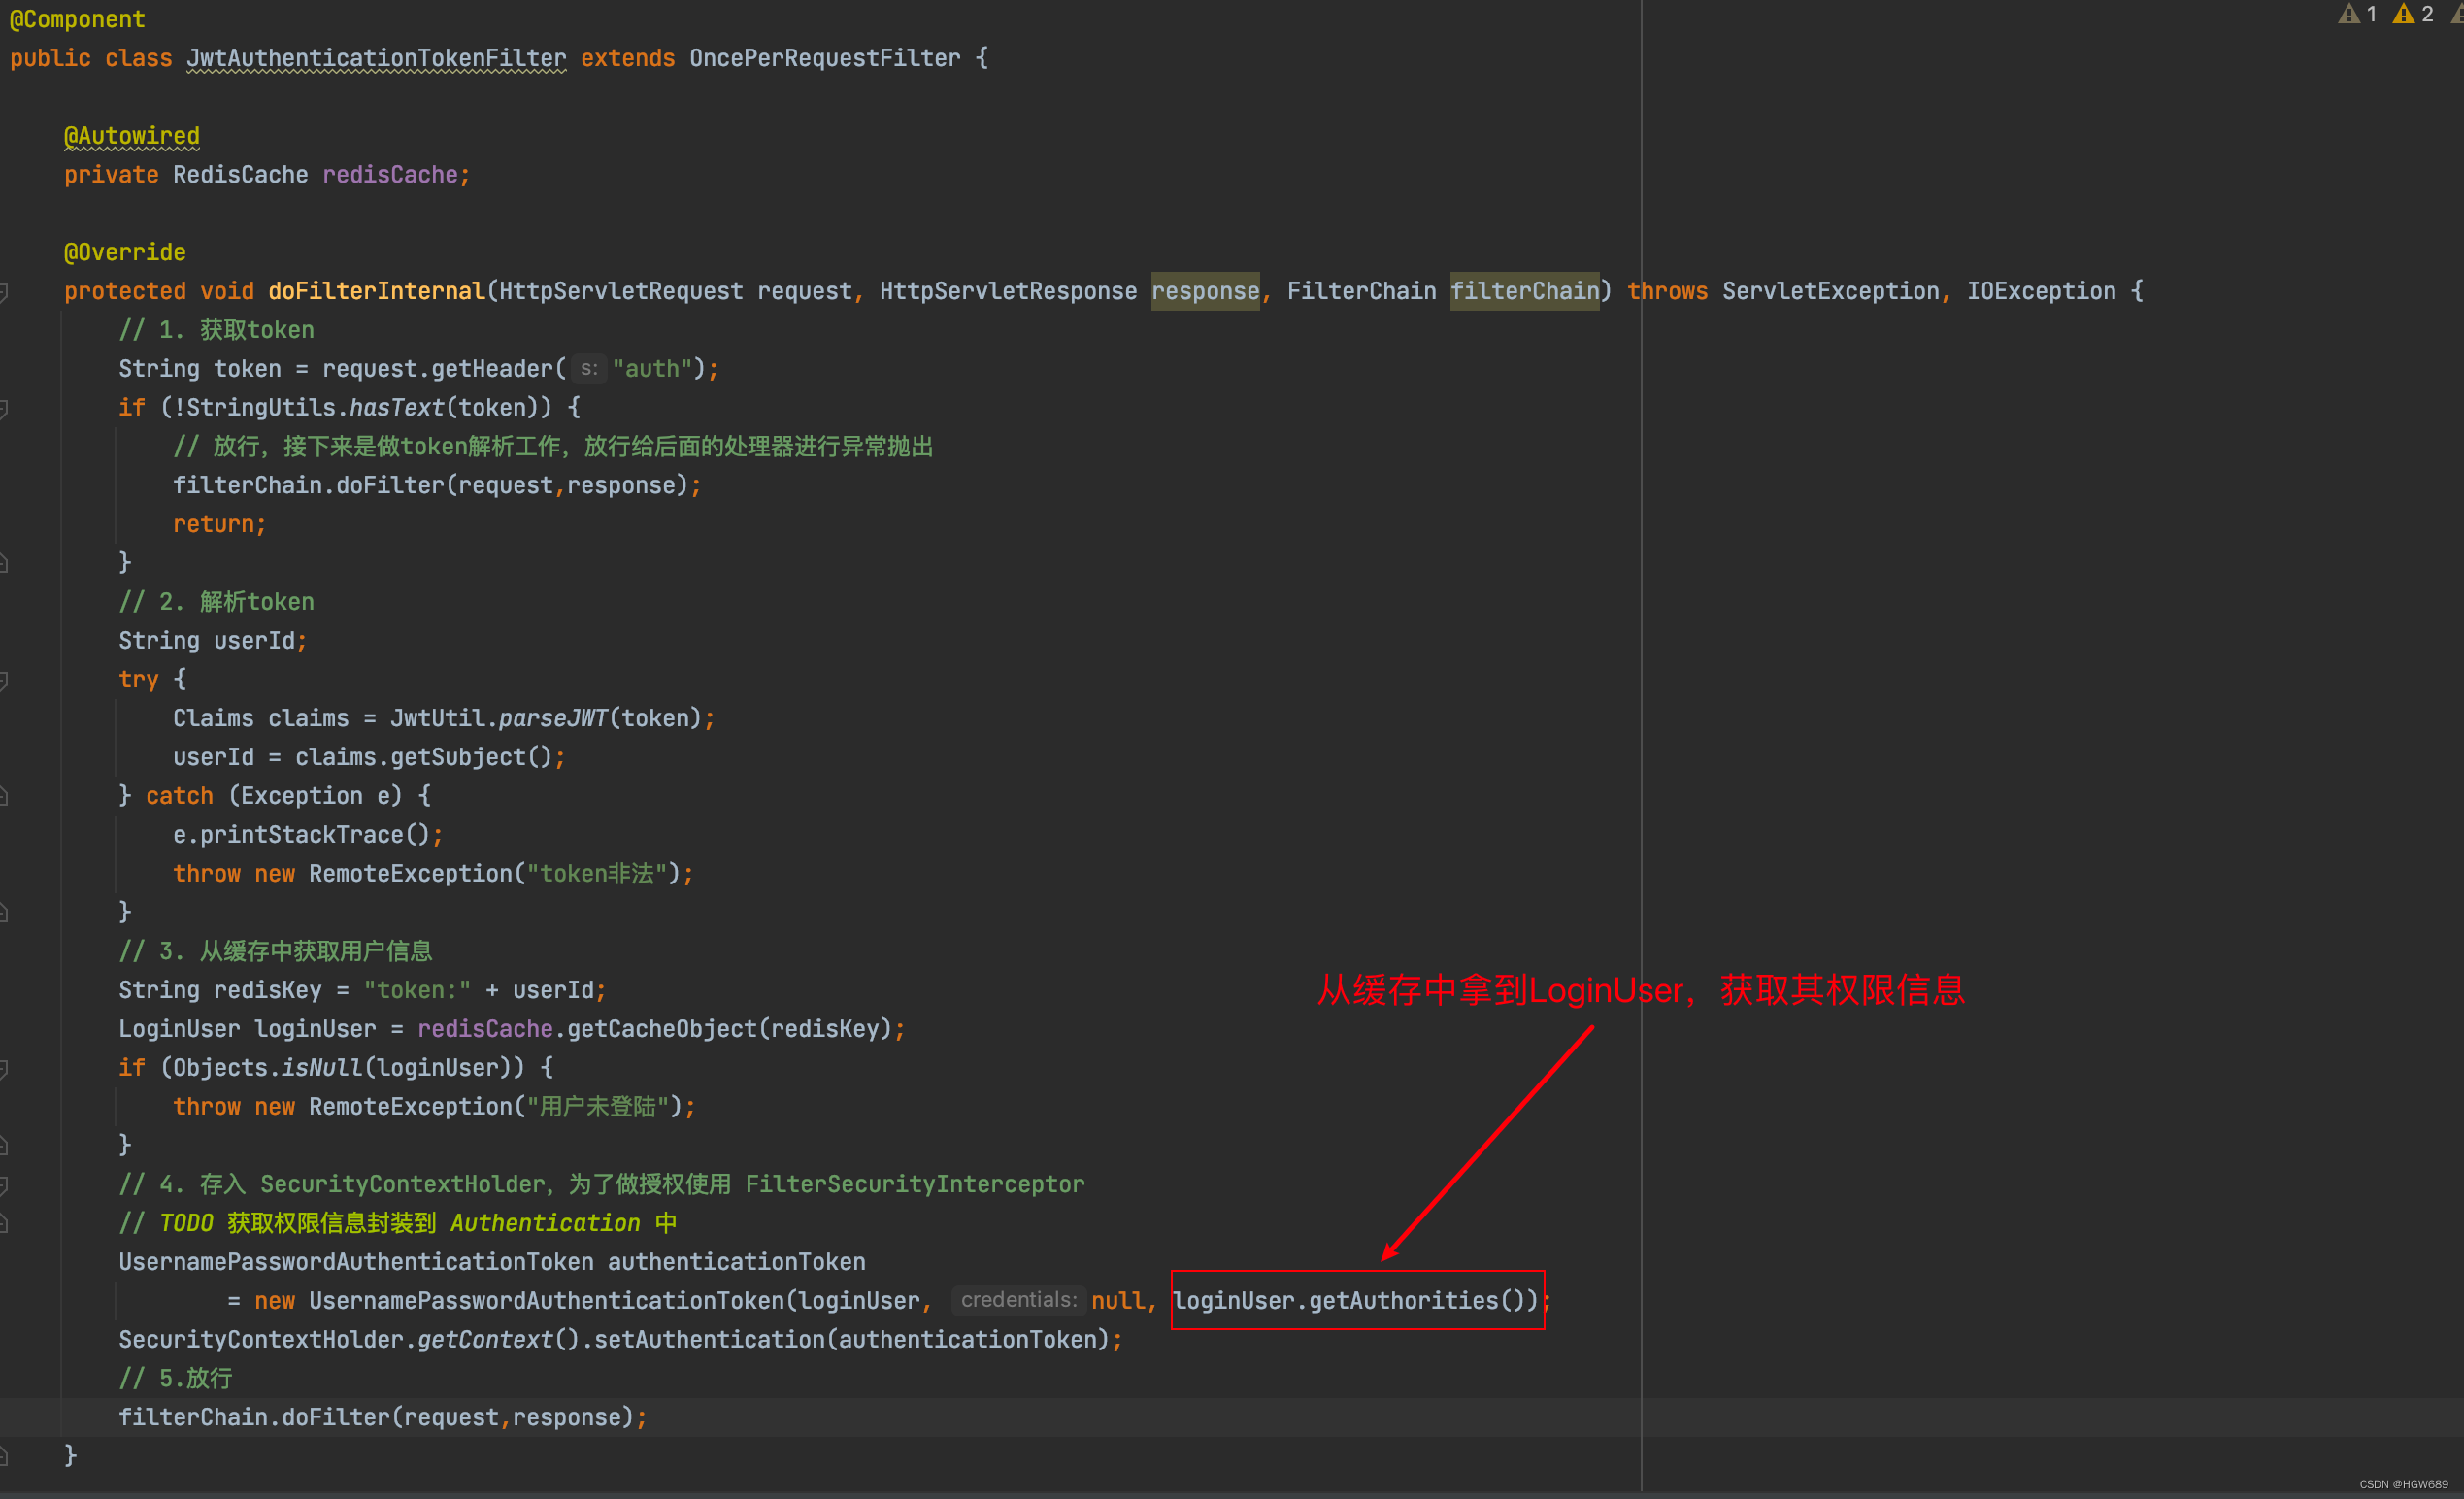Click the highlighted filterChain parameter

pos(1525,291)
